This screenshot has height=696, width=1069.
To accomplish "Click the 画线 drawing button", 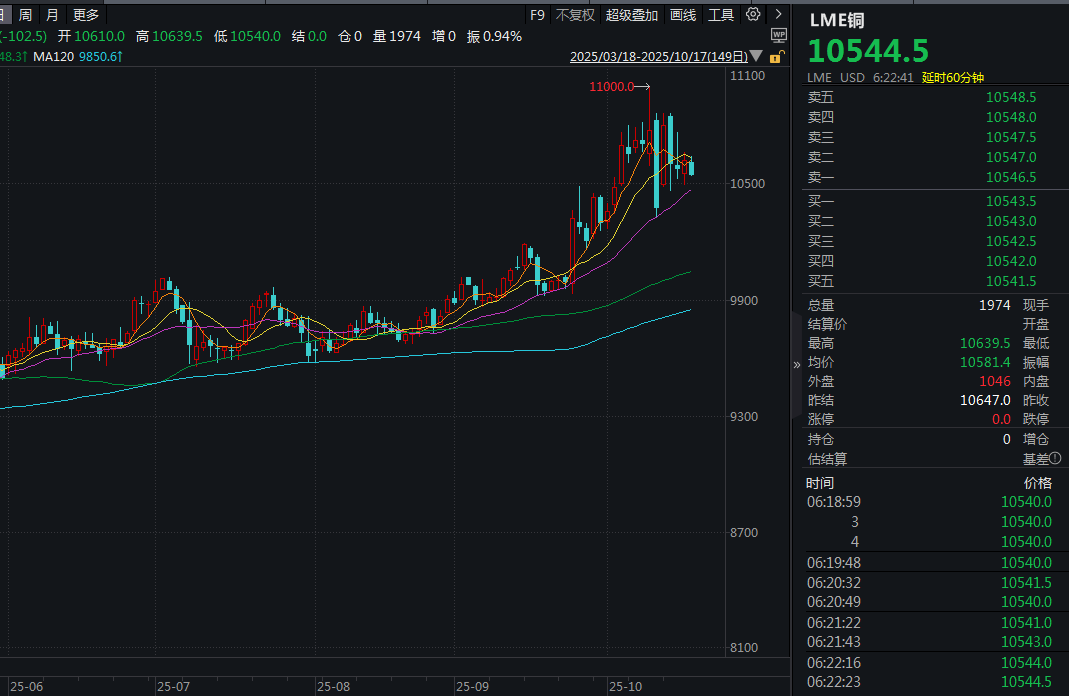I will 683,15.
